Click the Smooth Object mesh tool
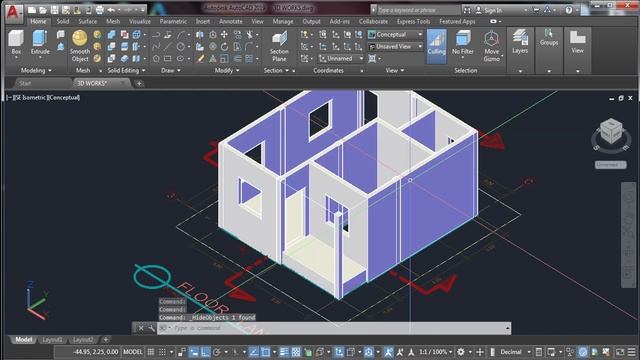The width and height of the screenshot is (640, 360). [80, 46]
